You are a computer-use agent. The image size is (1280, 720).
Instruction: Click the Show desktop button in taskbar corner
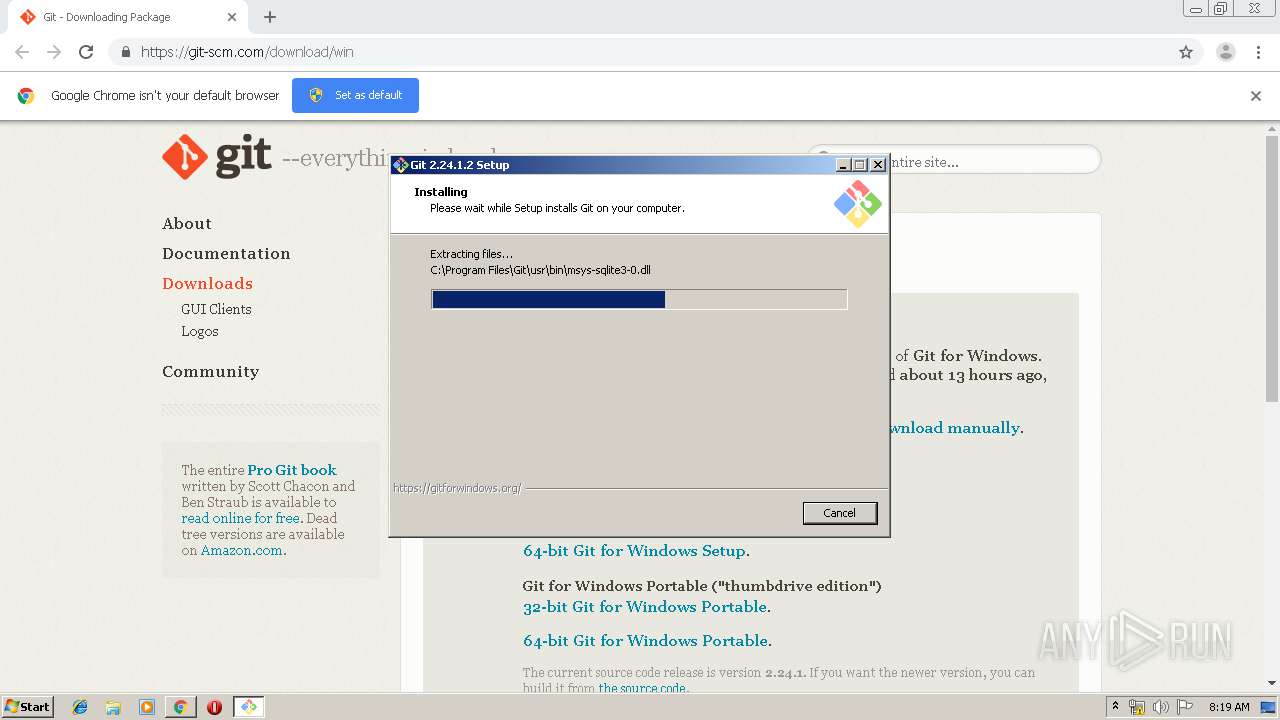click(1268, 707)
